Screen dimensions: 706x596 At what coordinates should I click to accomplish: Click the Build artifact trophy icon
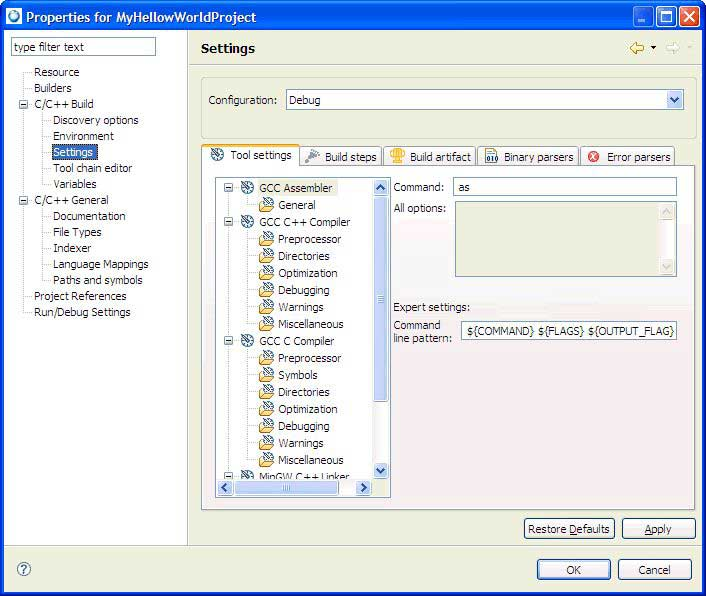pyautogui.click(x=397, y=156)
